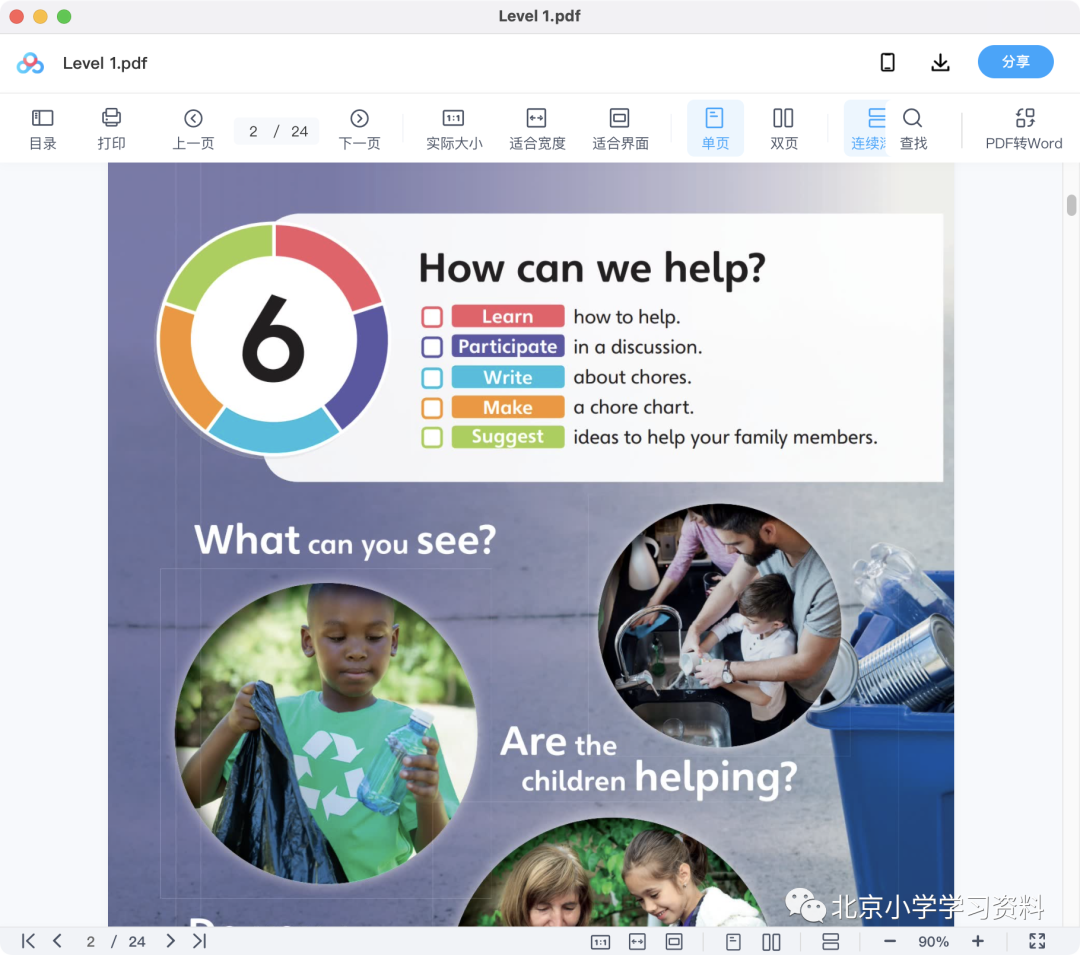Toggle continuous scroll icon in bottom bar
The width and height of the screenshot is (1080, 955).
click(x=831, y=942)
